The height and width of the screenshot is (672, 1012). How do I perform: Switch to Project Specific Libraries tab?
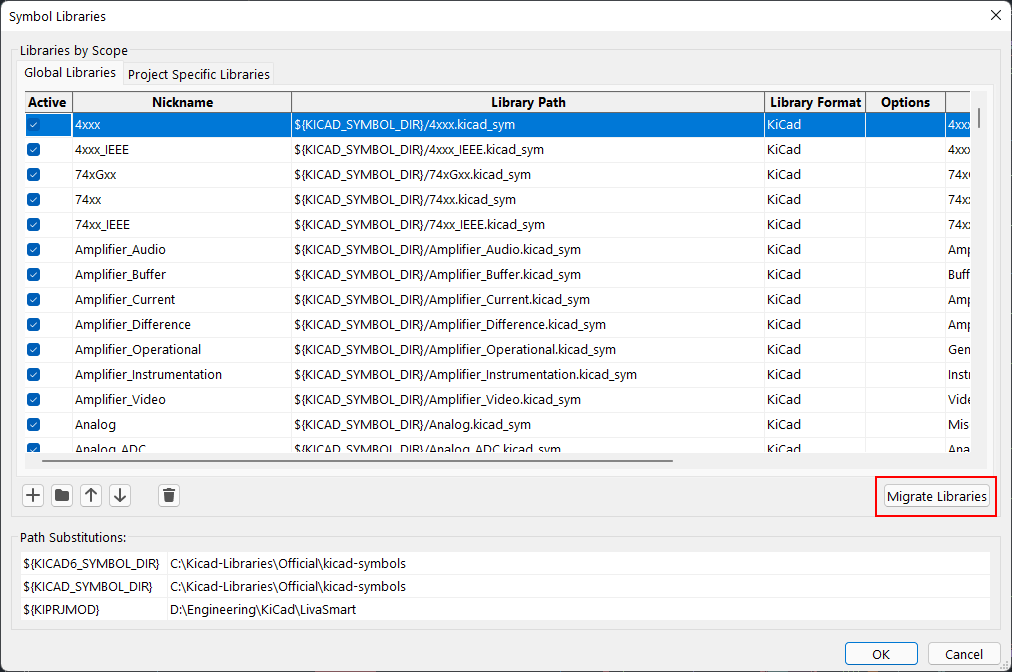point(199,74)
